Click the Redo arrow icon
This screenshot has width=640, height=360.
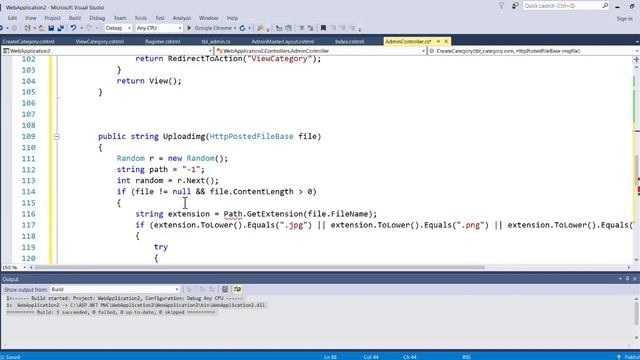[x=89, y=28]
